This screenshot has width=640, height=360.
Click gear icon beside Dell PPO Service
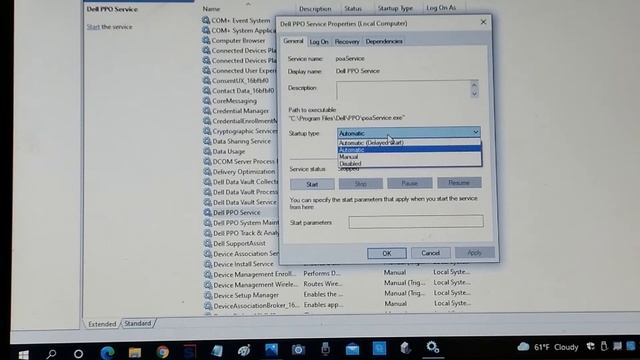coord(208,212)
